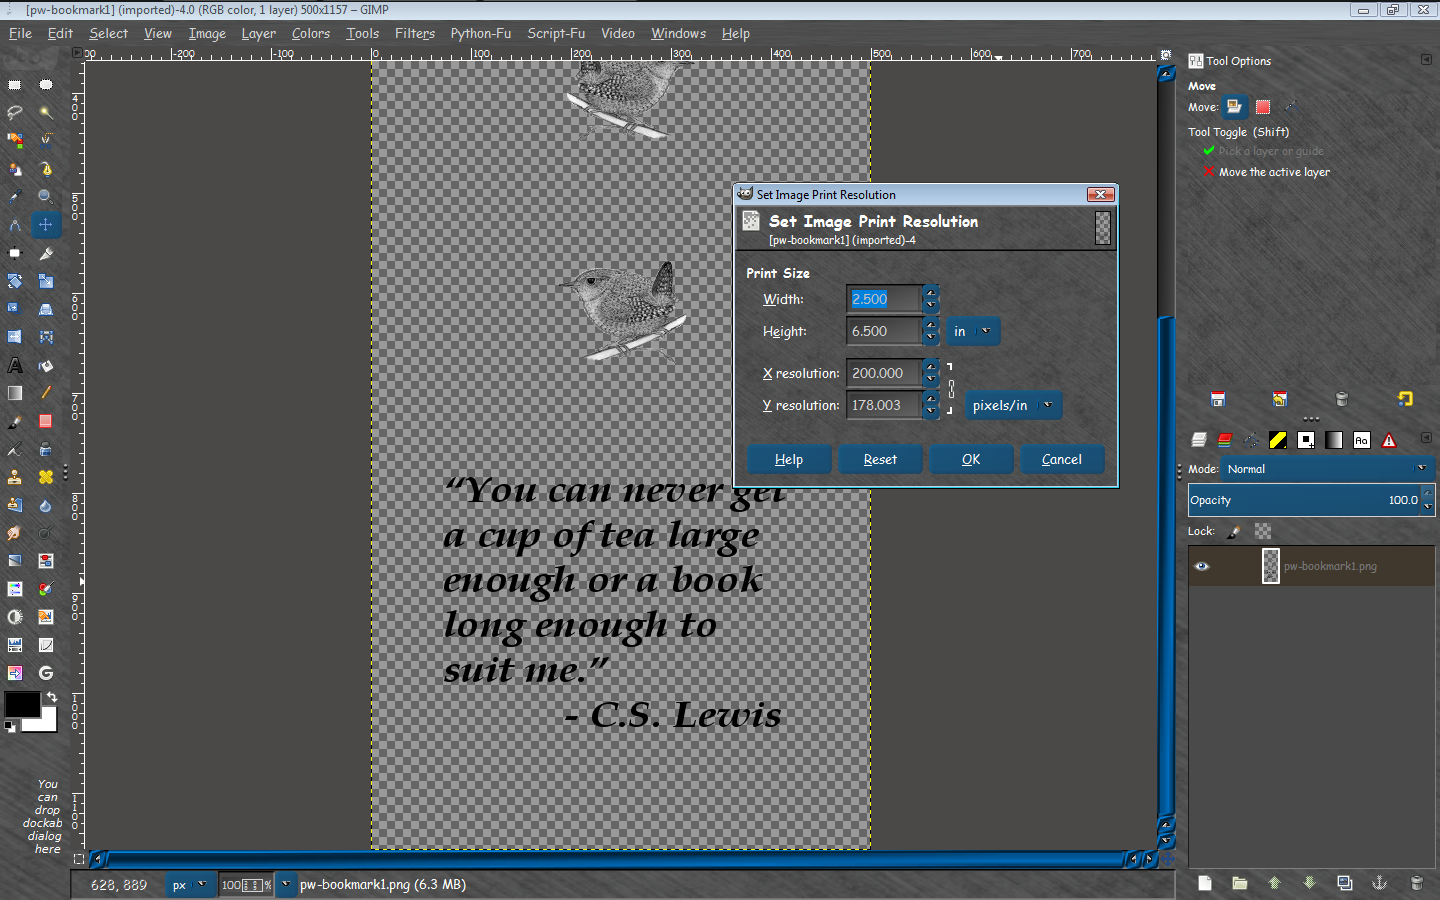Viewport: 1440px width, 900px height.
Task: Select the Pencil tool
Action: (46, 393)
